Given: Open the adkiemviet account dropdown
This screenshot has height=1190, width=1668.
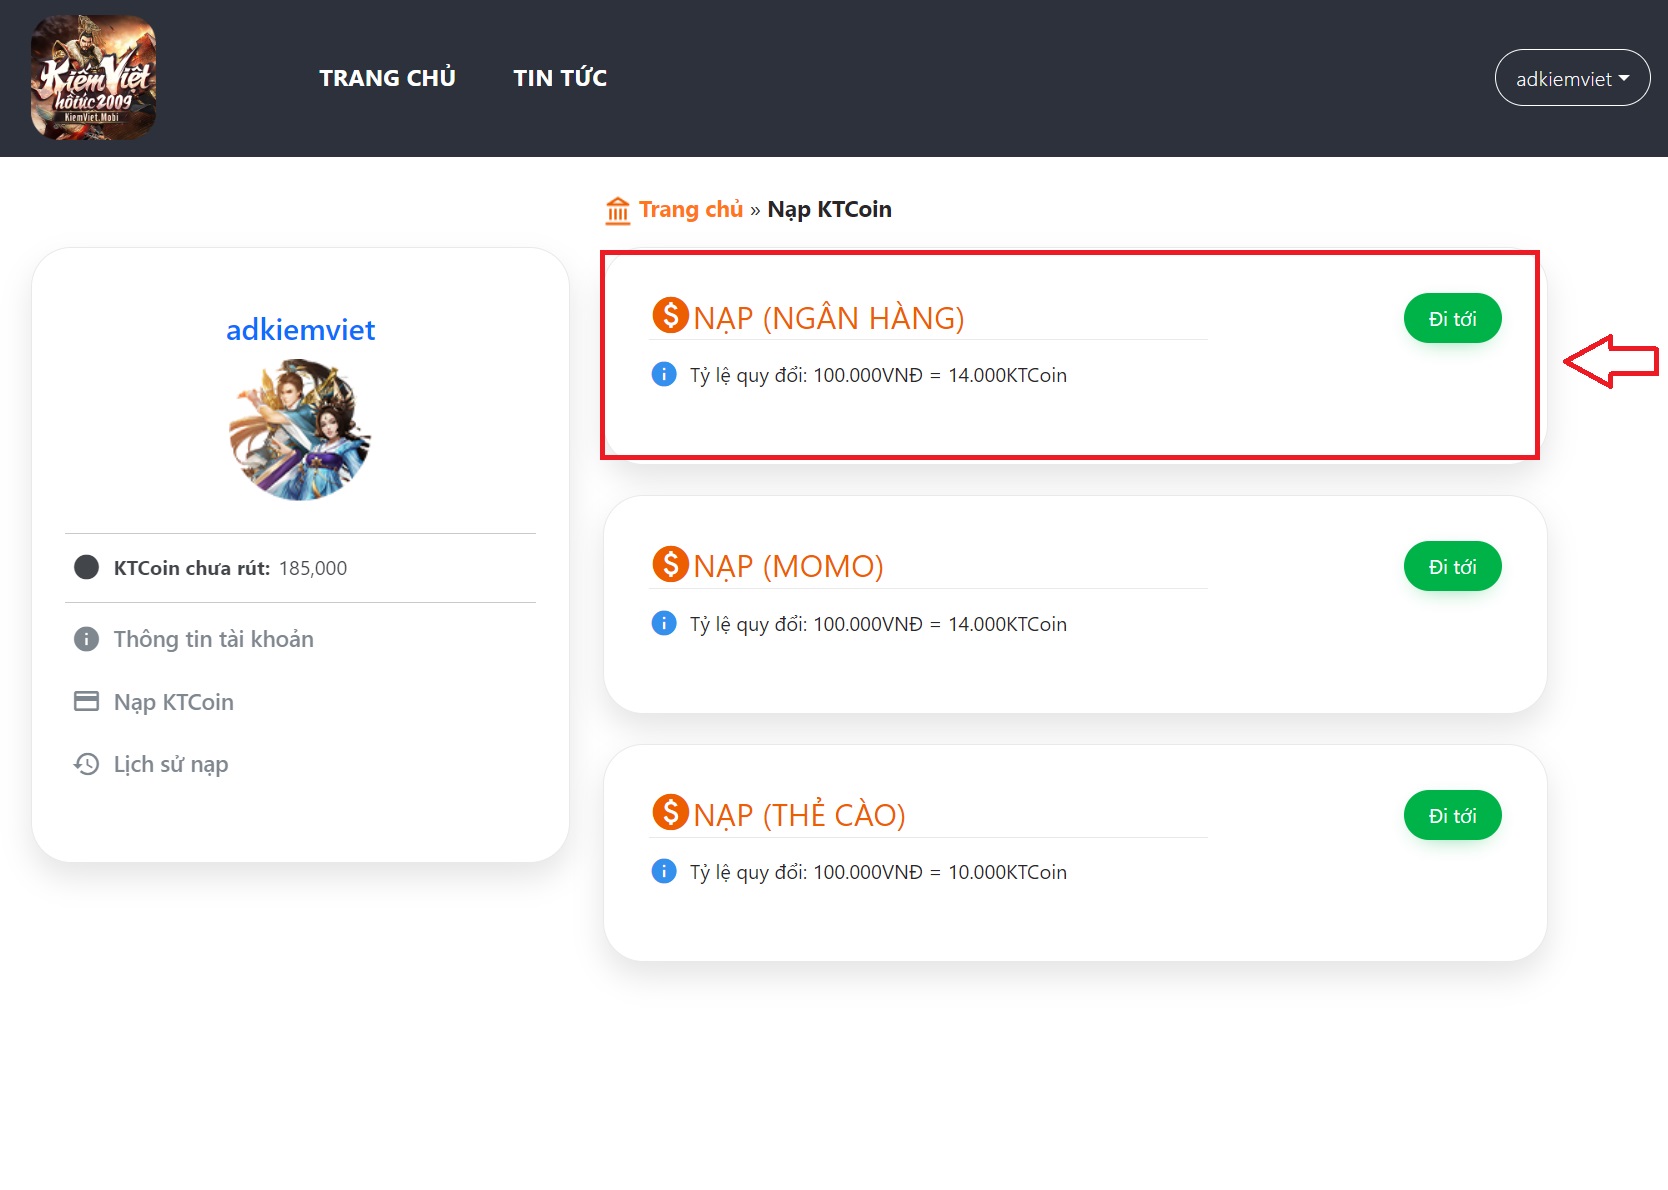Looking at the screenshot, I should point(1571,78).
